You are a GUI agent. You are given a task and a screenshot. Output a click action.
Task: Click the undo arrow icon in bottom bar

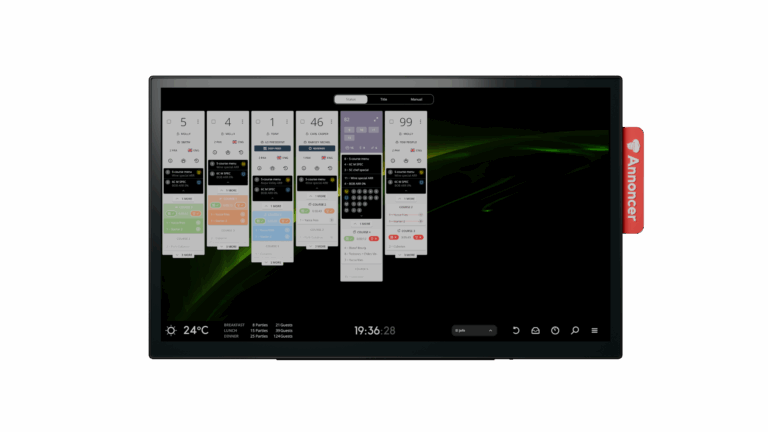516,330
